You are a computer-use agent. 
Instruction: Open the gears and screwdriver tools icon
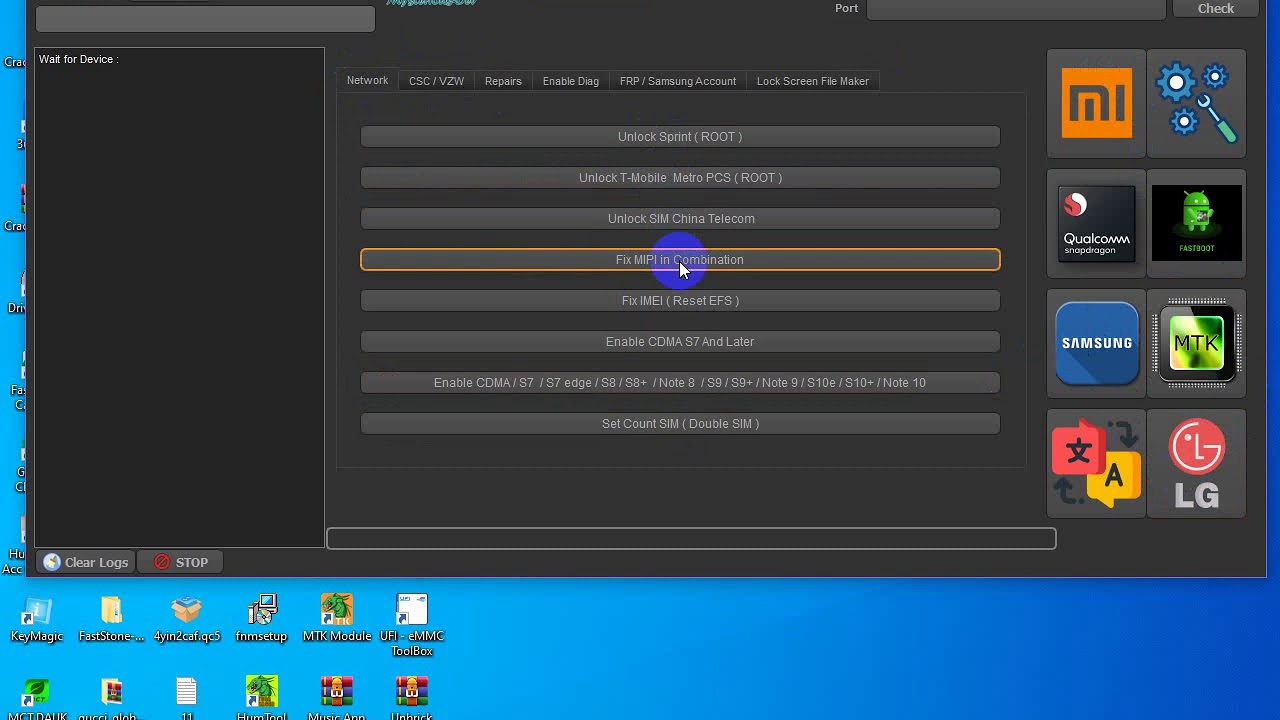[x=1196, y=103]
